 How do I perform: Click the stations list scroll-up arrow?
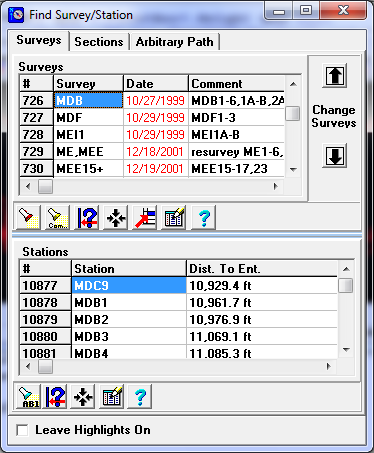[346, 269]
